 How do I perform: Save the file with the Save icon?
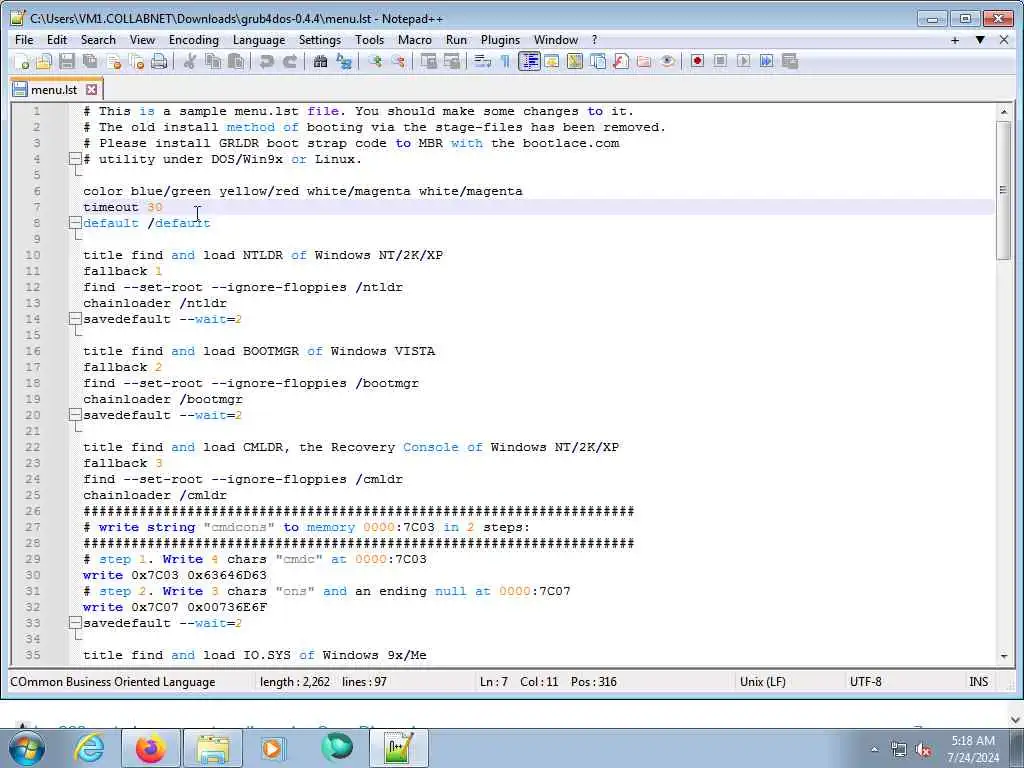click(x=67, y=61)
